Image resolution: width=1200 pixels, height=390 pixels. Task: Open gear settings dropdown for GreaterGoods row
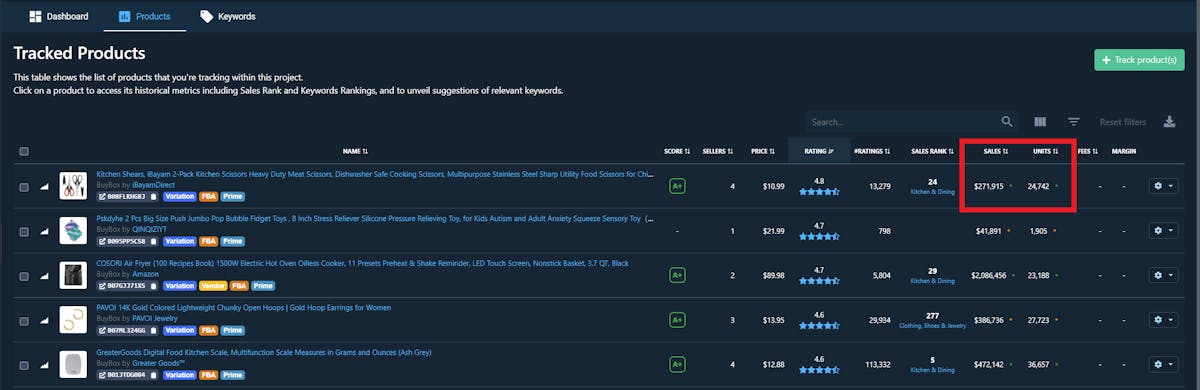[1162, 365]
